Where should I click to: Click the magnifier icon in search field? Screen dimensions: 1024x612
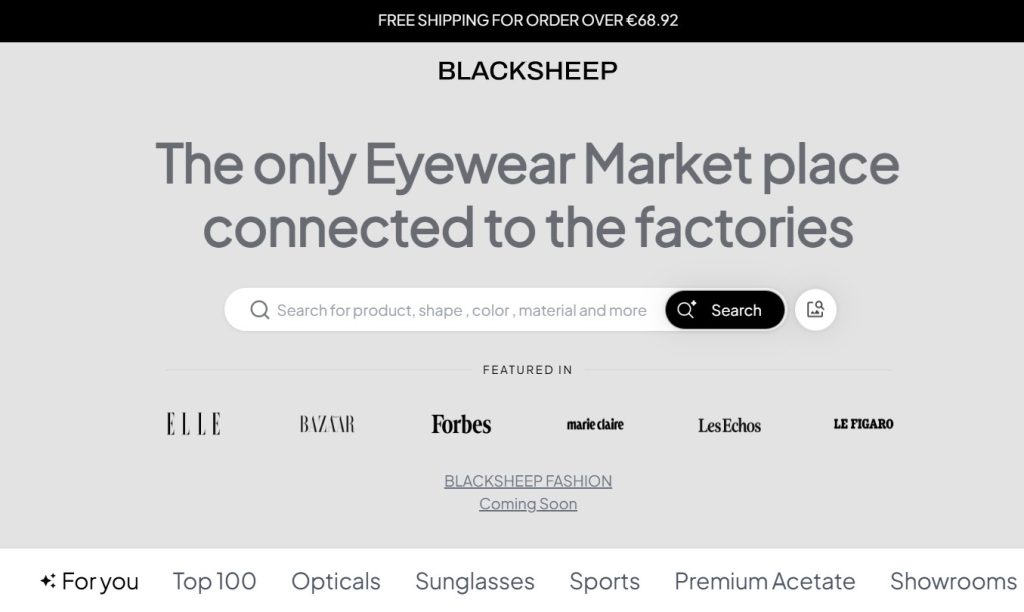coord(260,310)
